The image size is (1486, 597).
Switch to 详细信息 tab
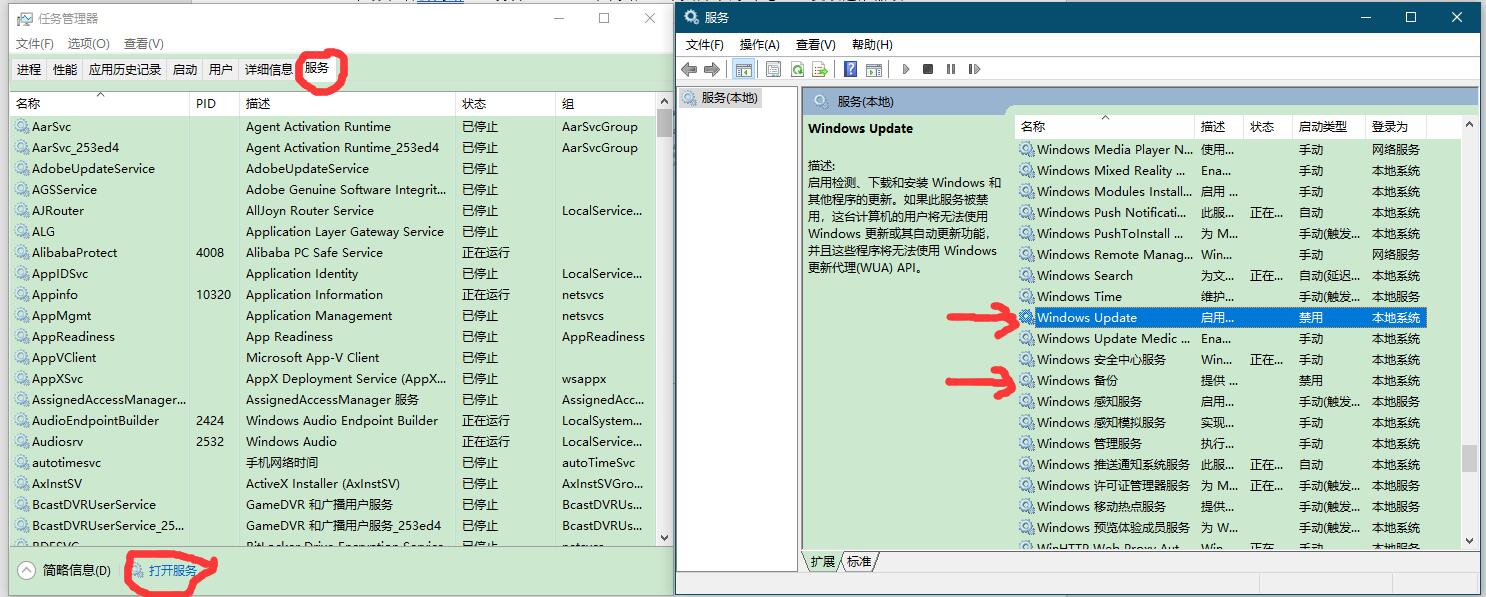(x=269, y=69)
